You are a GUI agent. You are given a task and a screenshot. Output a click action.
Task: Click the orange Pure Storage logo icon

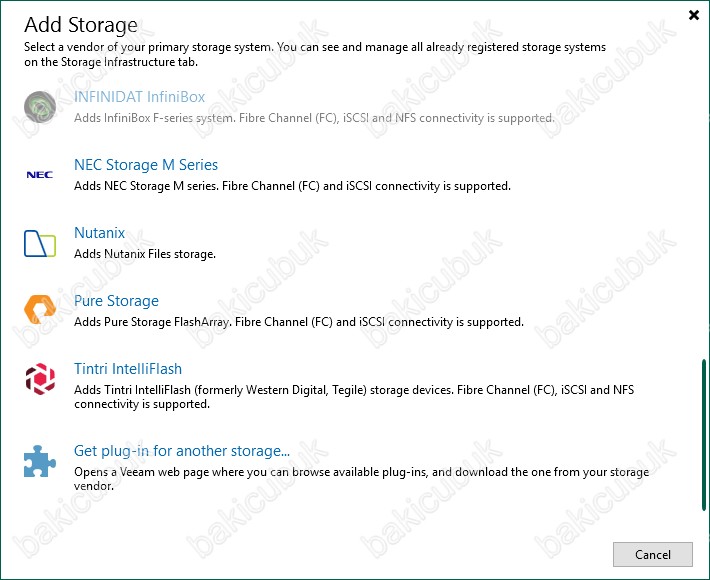(40, 310)
